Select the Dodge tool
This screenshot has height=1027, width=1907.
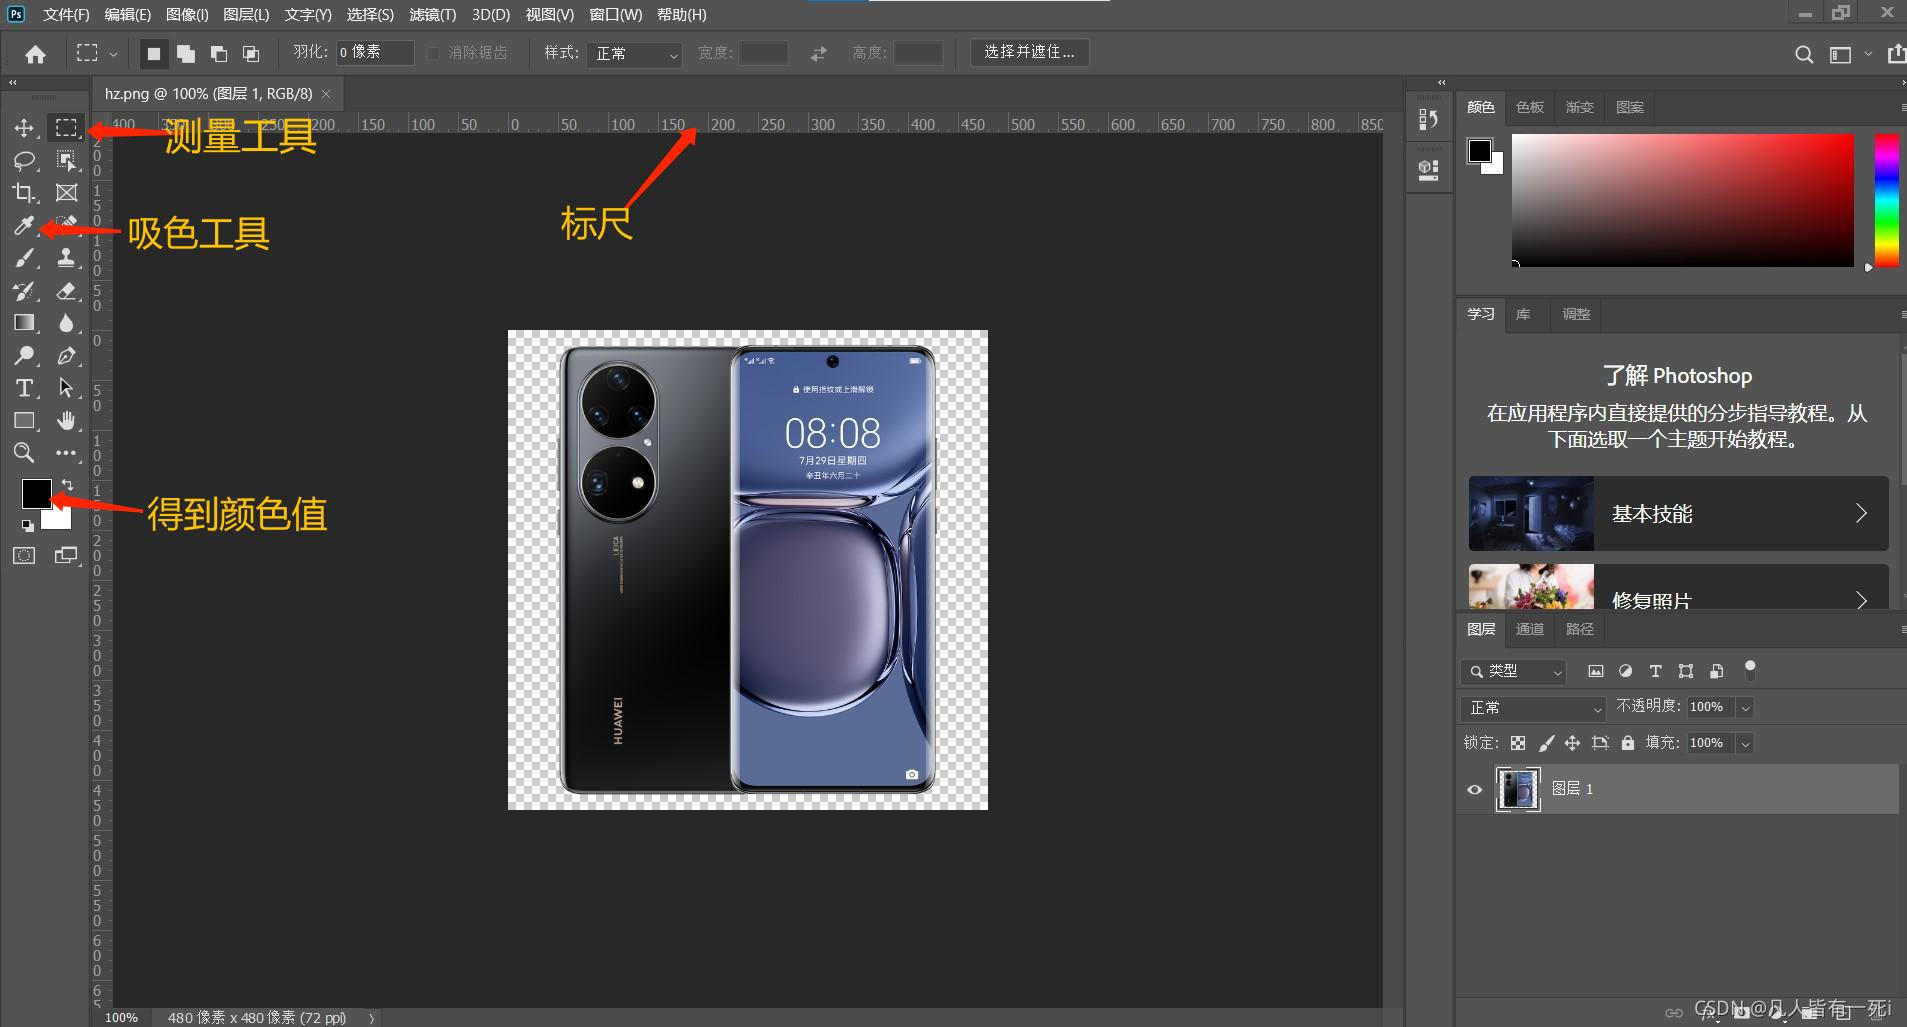click(x=24, y=355)
